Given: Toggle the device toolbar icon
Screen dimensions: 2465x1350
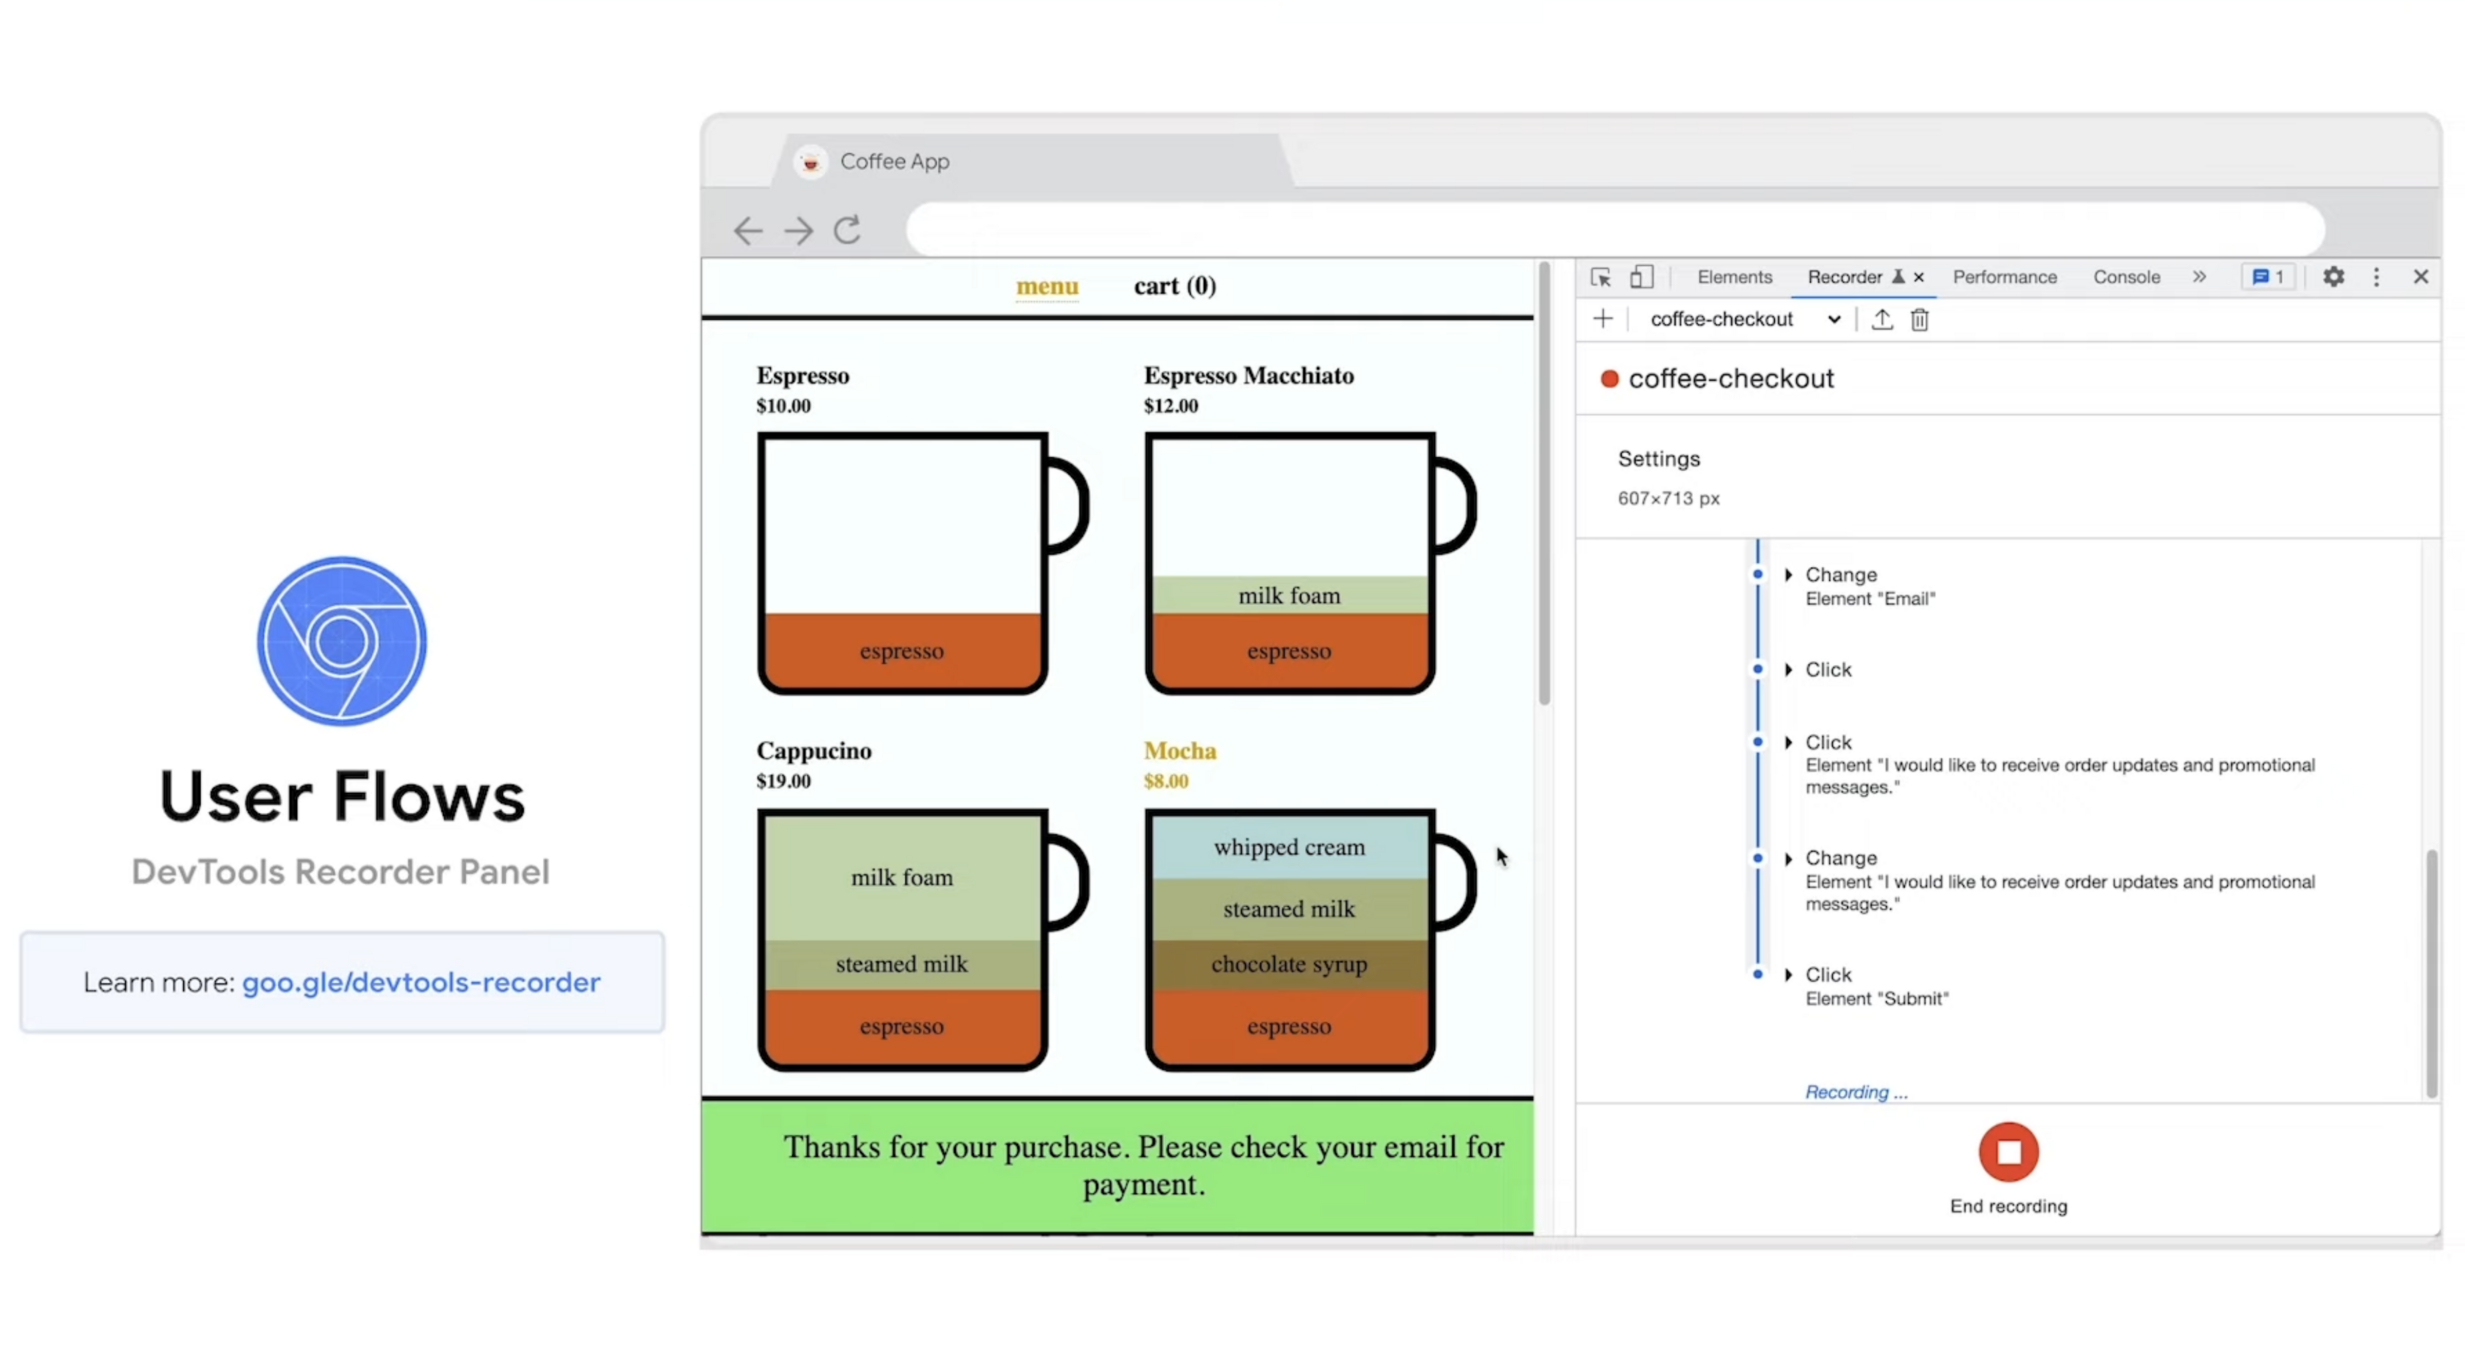Looking at the screenshot, I should (1641, 277).
